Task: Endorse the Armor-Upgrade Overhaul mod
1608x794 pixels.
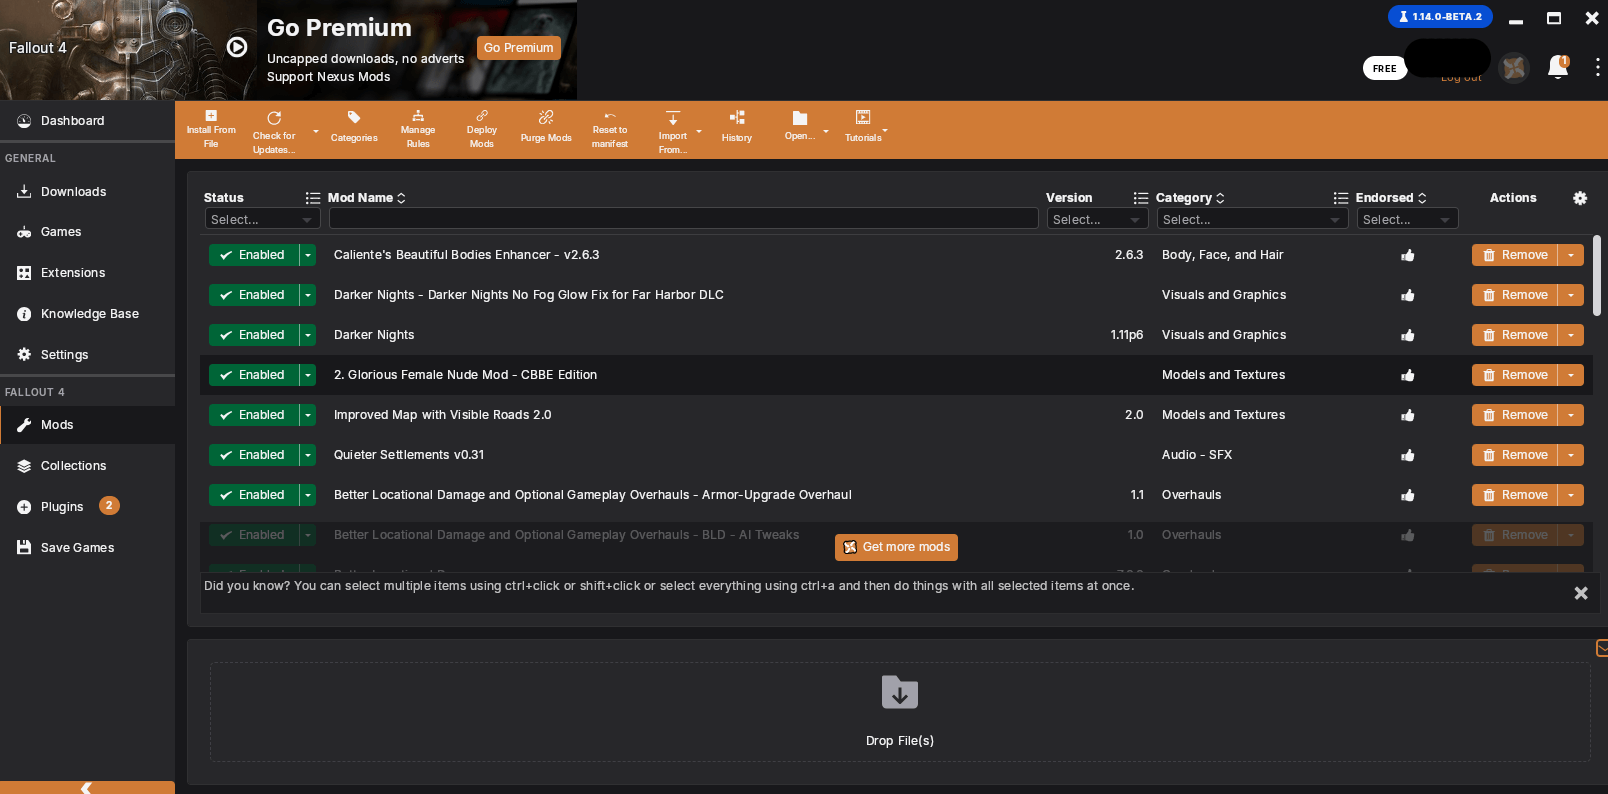Action: [x=1408, y=495]
